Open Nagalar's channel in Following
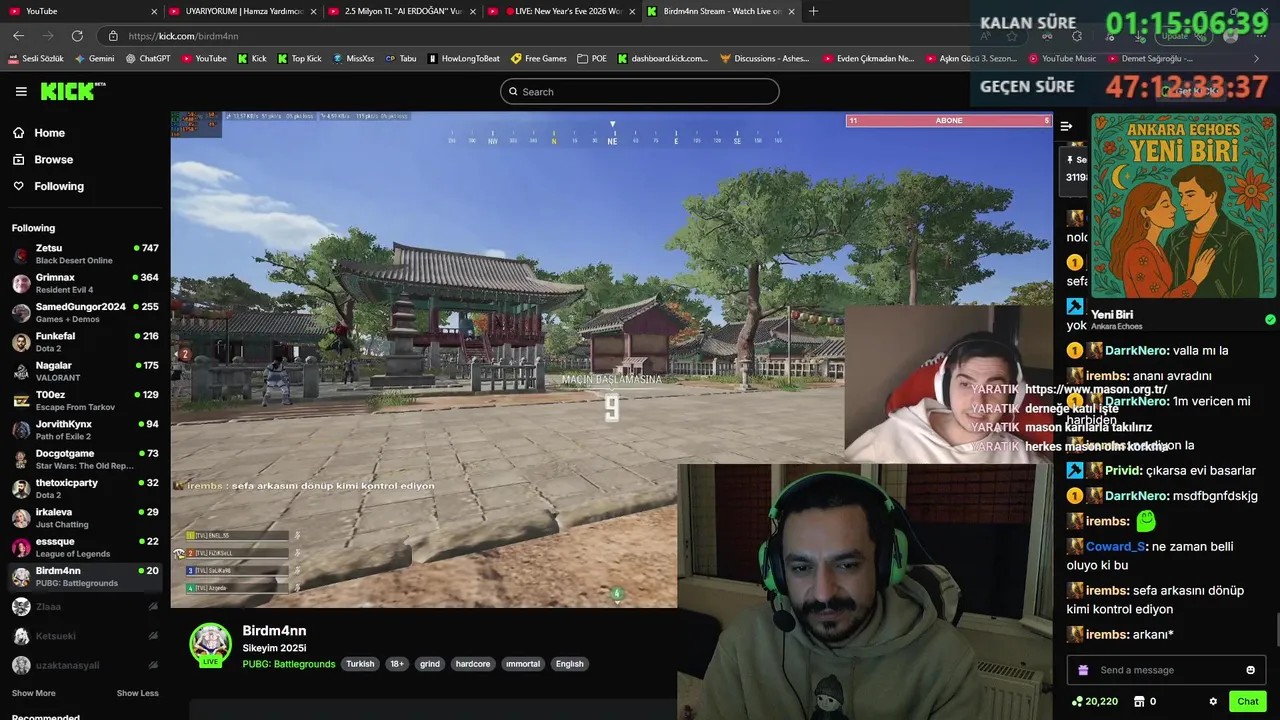Screen dimensions: 1280x720 coord(85,371)
